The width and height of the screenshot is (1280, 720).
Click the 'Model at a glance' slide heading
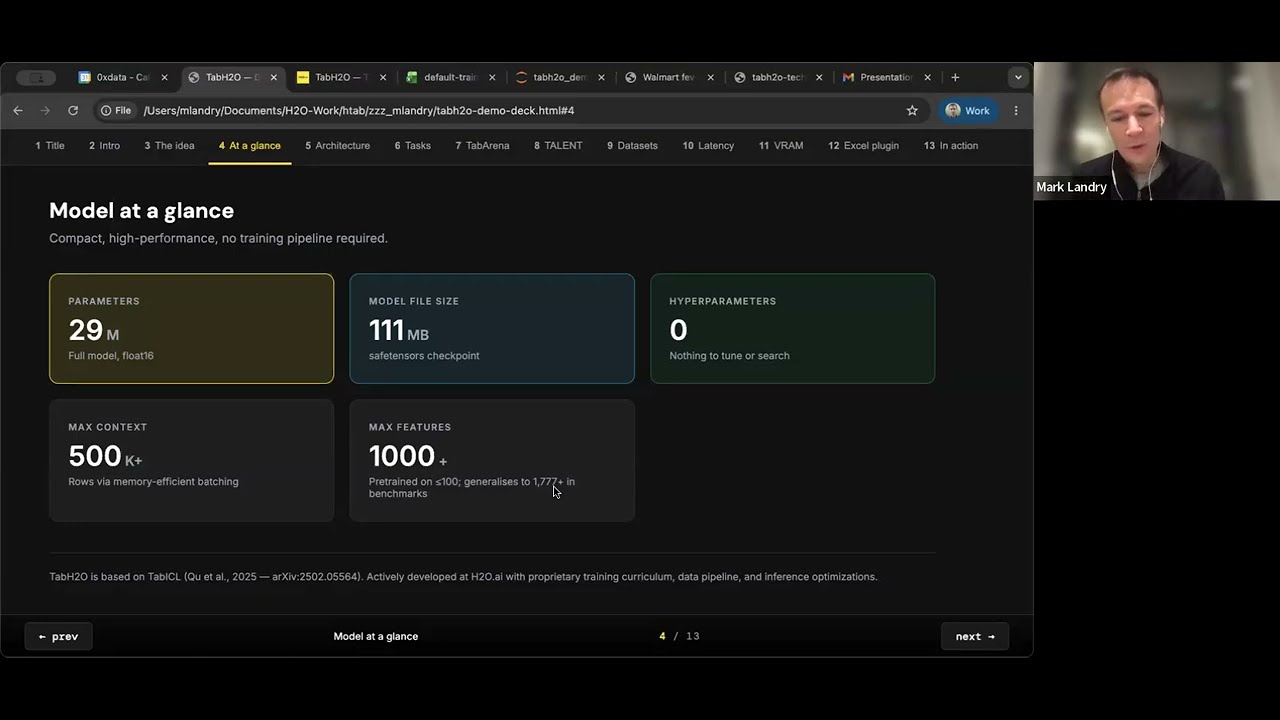141,210
